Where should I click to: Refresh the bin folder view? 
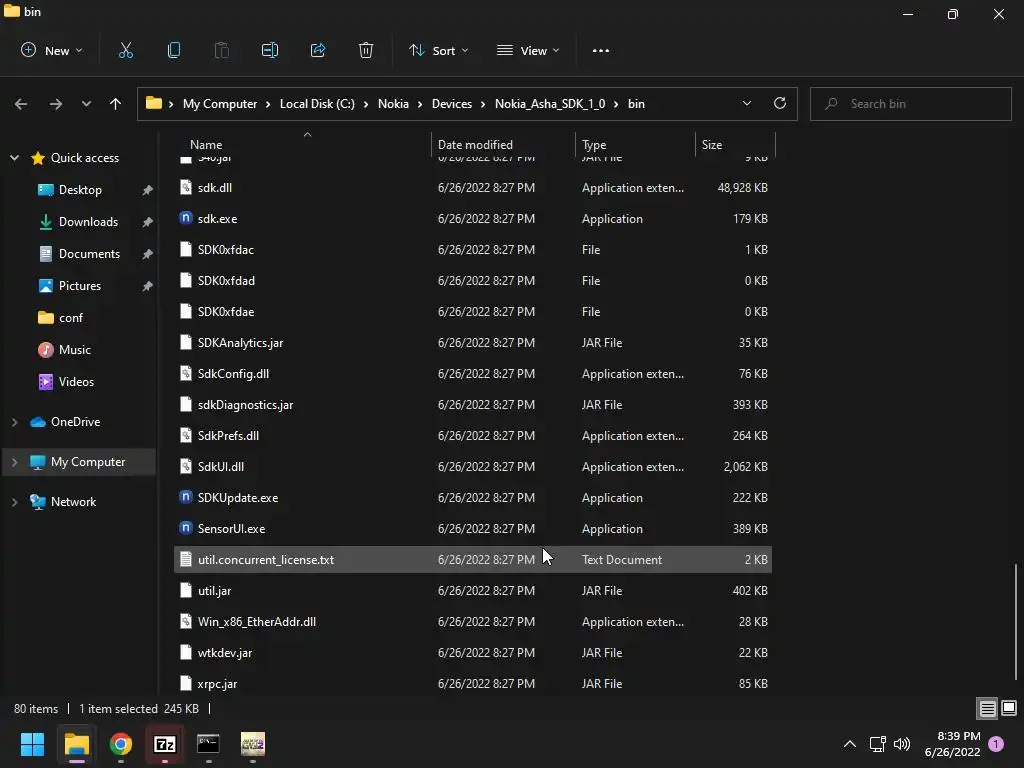(x=780, y=103)
